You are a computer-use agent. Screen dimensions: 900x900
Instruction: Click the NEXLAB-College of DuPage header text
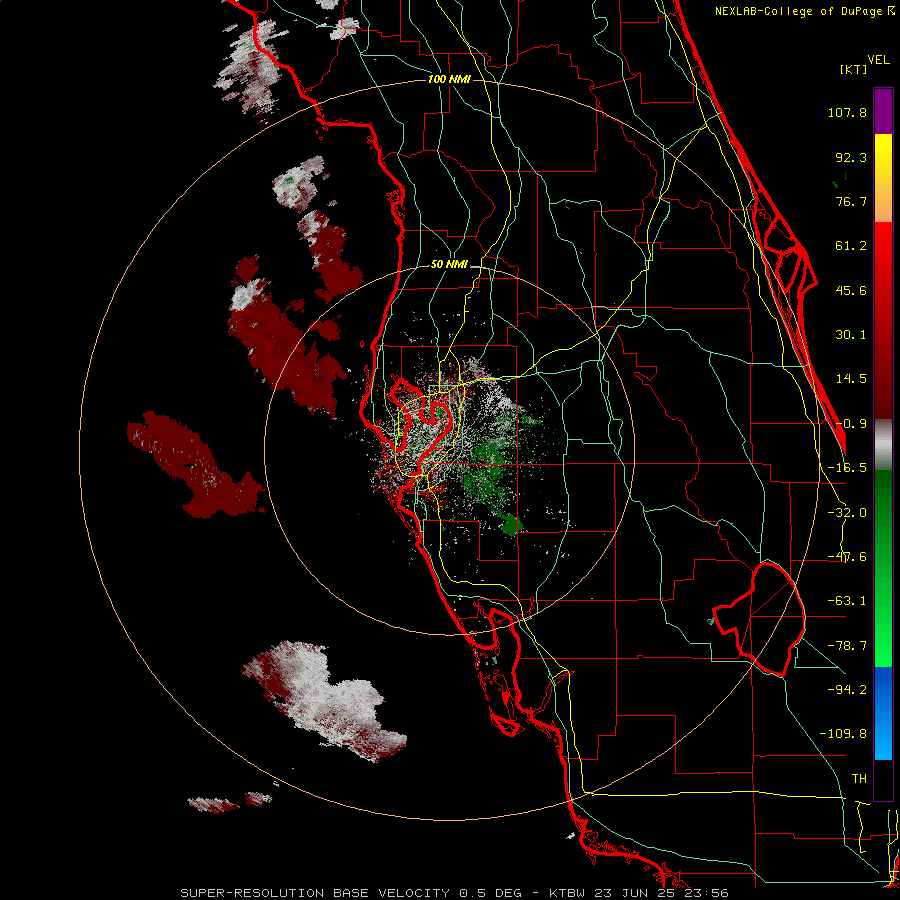[x=805, y=11]
